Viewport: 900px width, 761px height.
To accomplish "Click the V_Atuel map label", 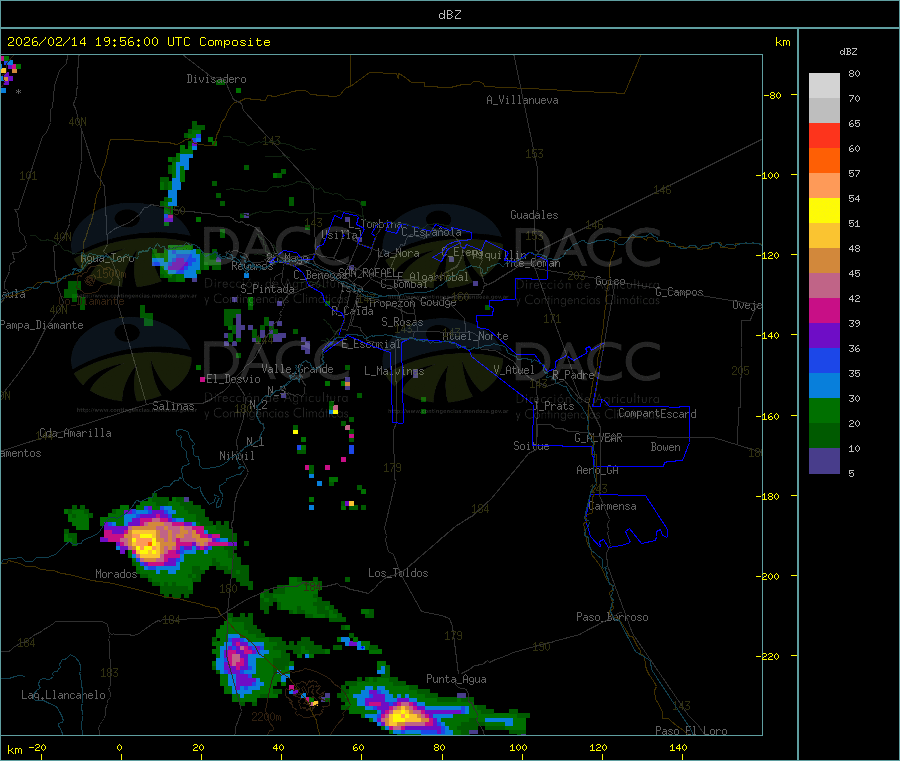I will (514, 370).
